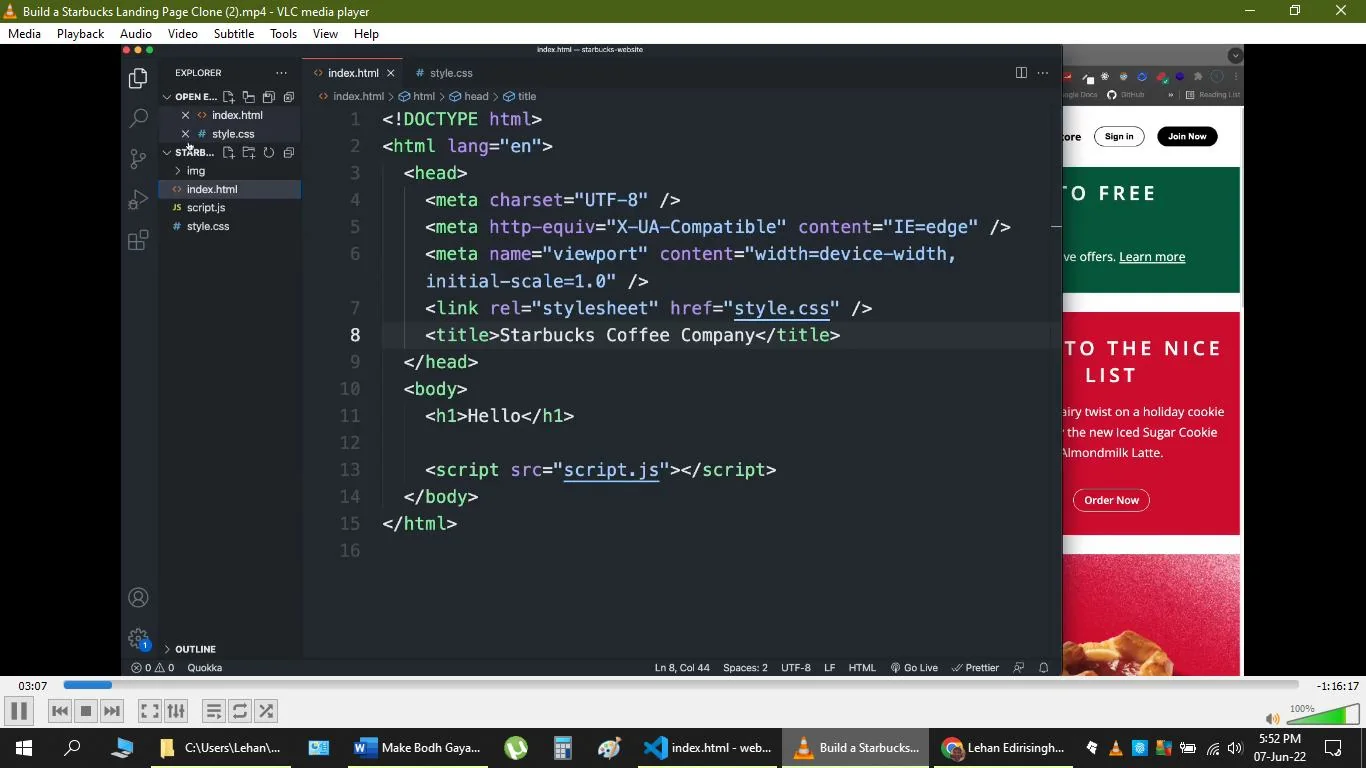
Task: Show the VLC playlist
Action: [x=213, y=711]
